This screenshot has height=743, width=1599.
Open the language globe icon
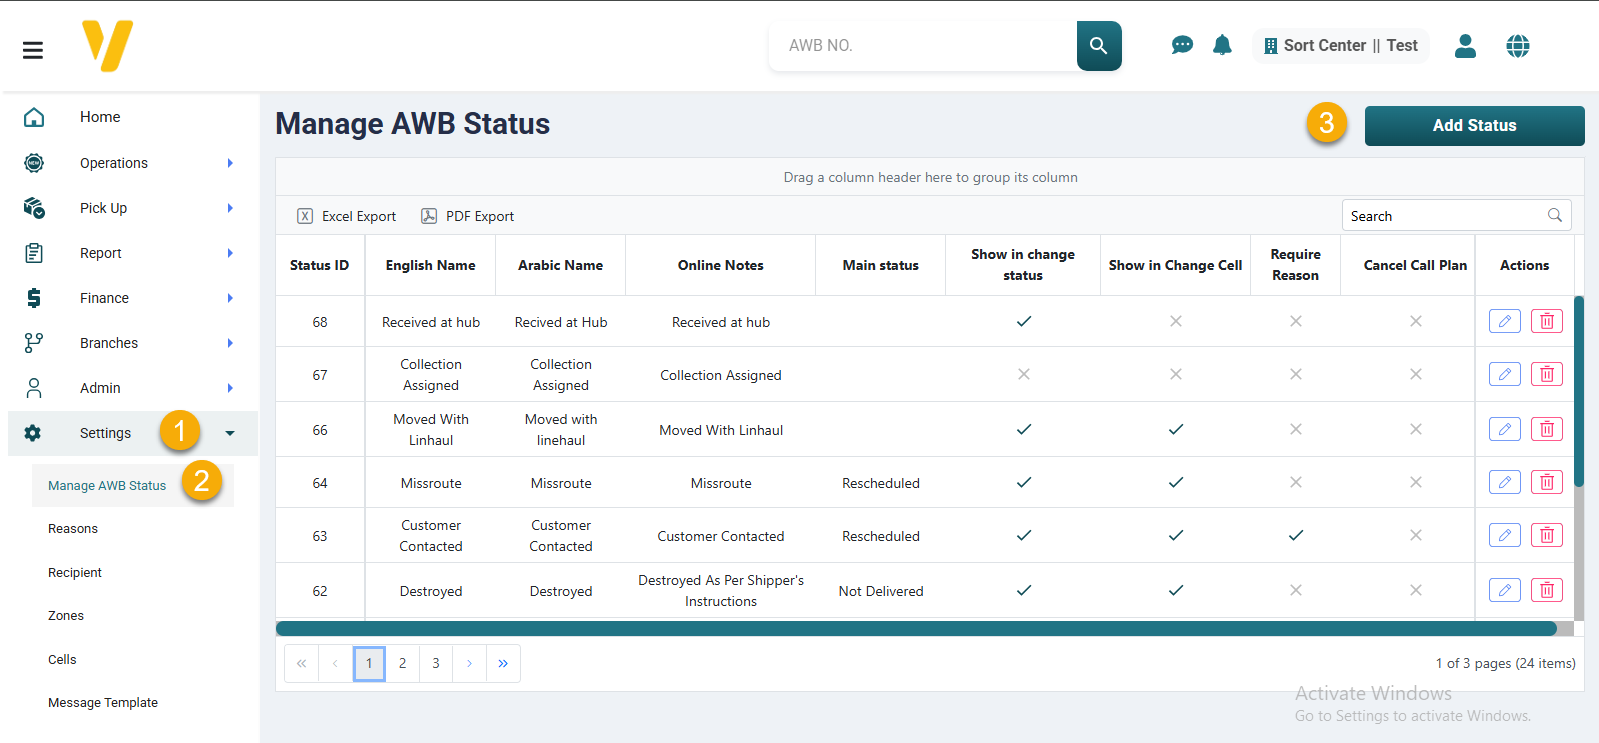coord(1518,46)
